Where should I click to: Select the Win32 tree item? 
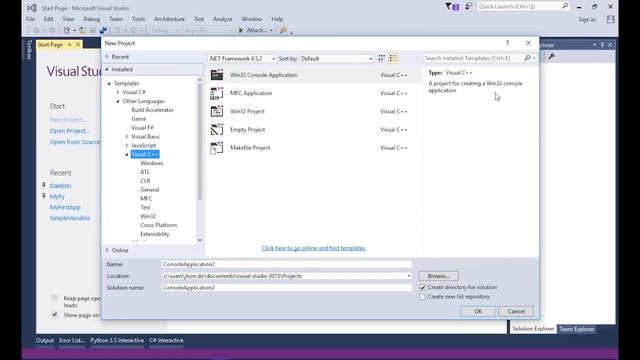click(x=148, y=216)
